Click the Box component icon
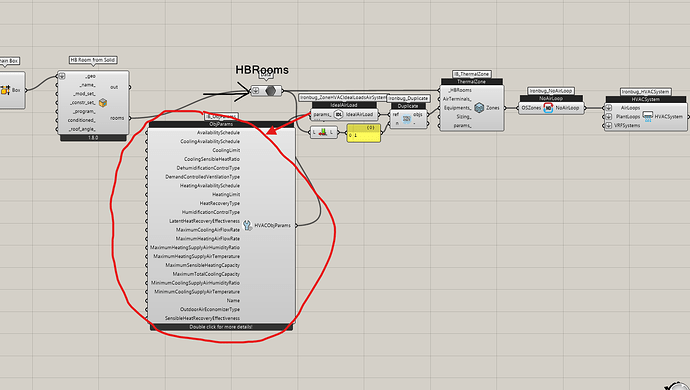This screenshot has height=390, width=690. point(5,90)
